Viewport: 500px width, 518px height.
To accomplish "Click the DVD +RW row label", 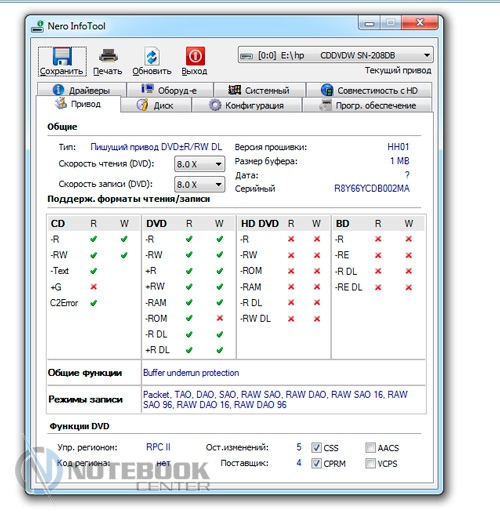I will pos(155,286).
